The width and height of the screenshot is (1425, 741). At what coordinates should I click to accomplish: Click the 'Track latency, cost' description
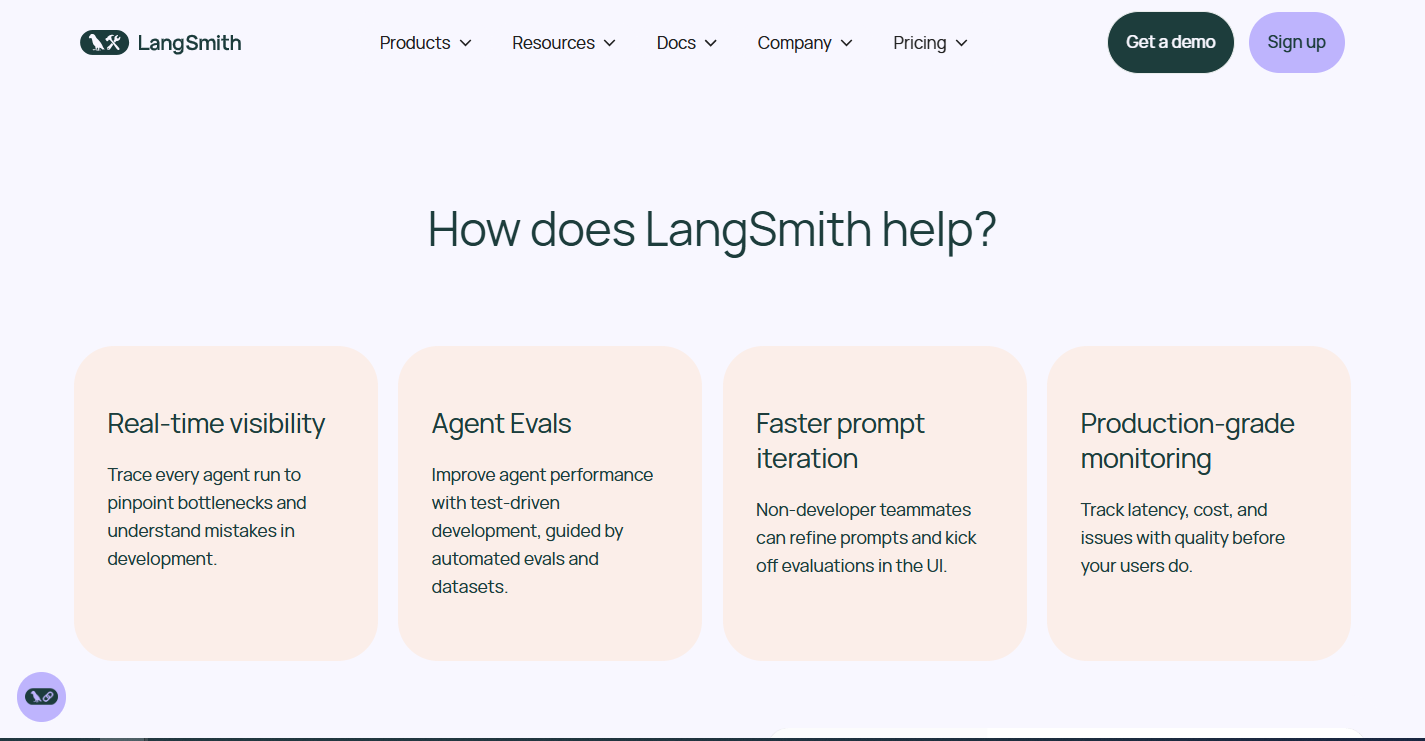click(1183, 538)
